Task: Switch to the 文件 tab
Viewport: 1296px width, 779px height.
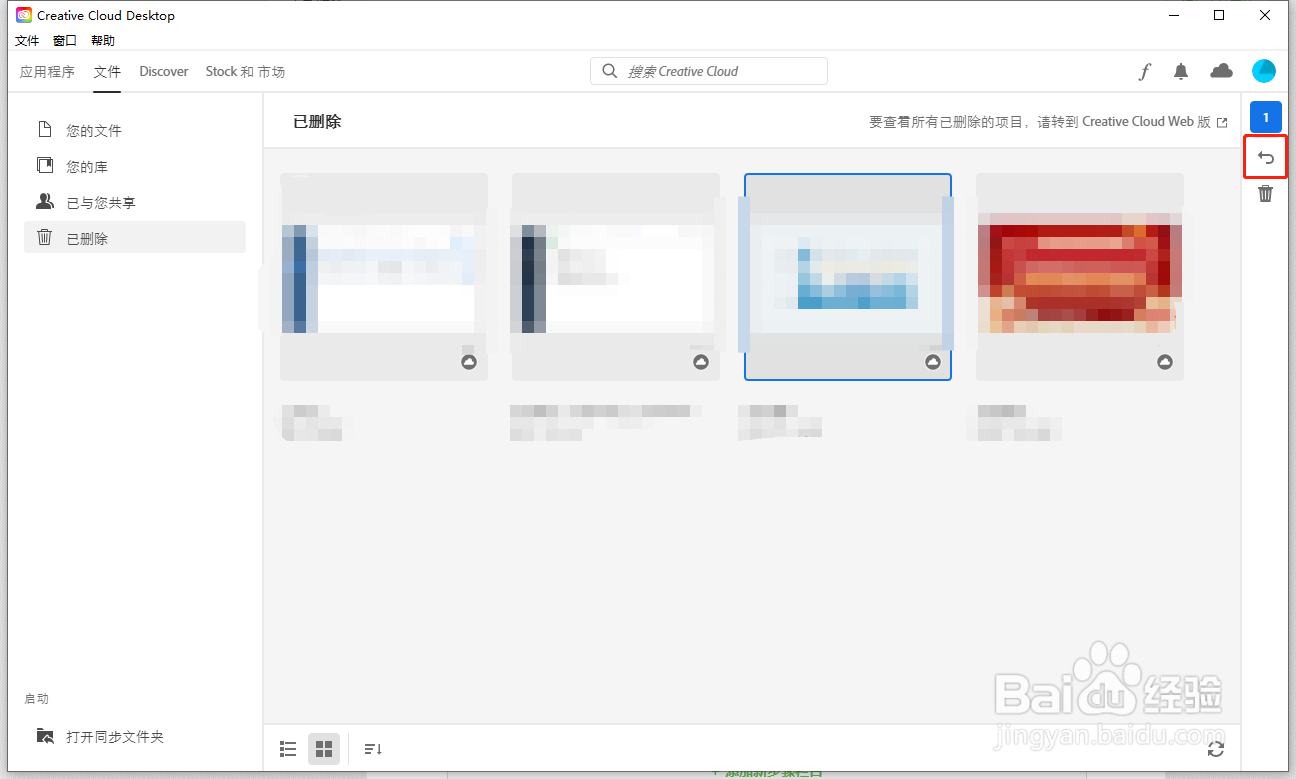Action: [107, 72]
